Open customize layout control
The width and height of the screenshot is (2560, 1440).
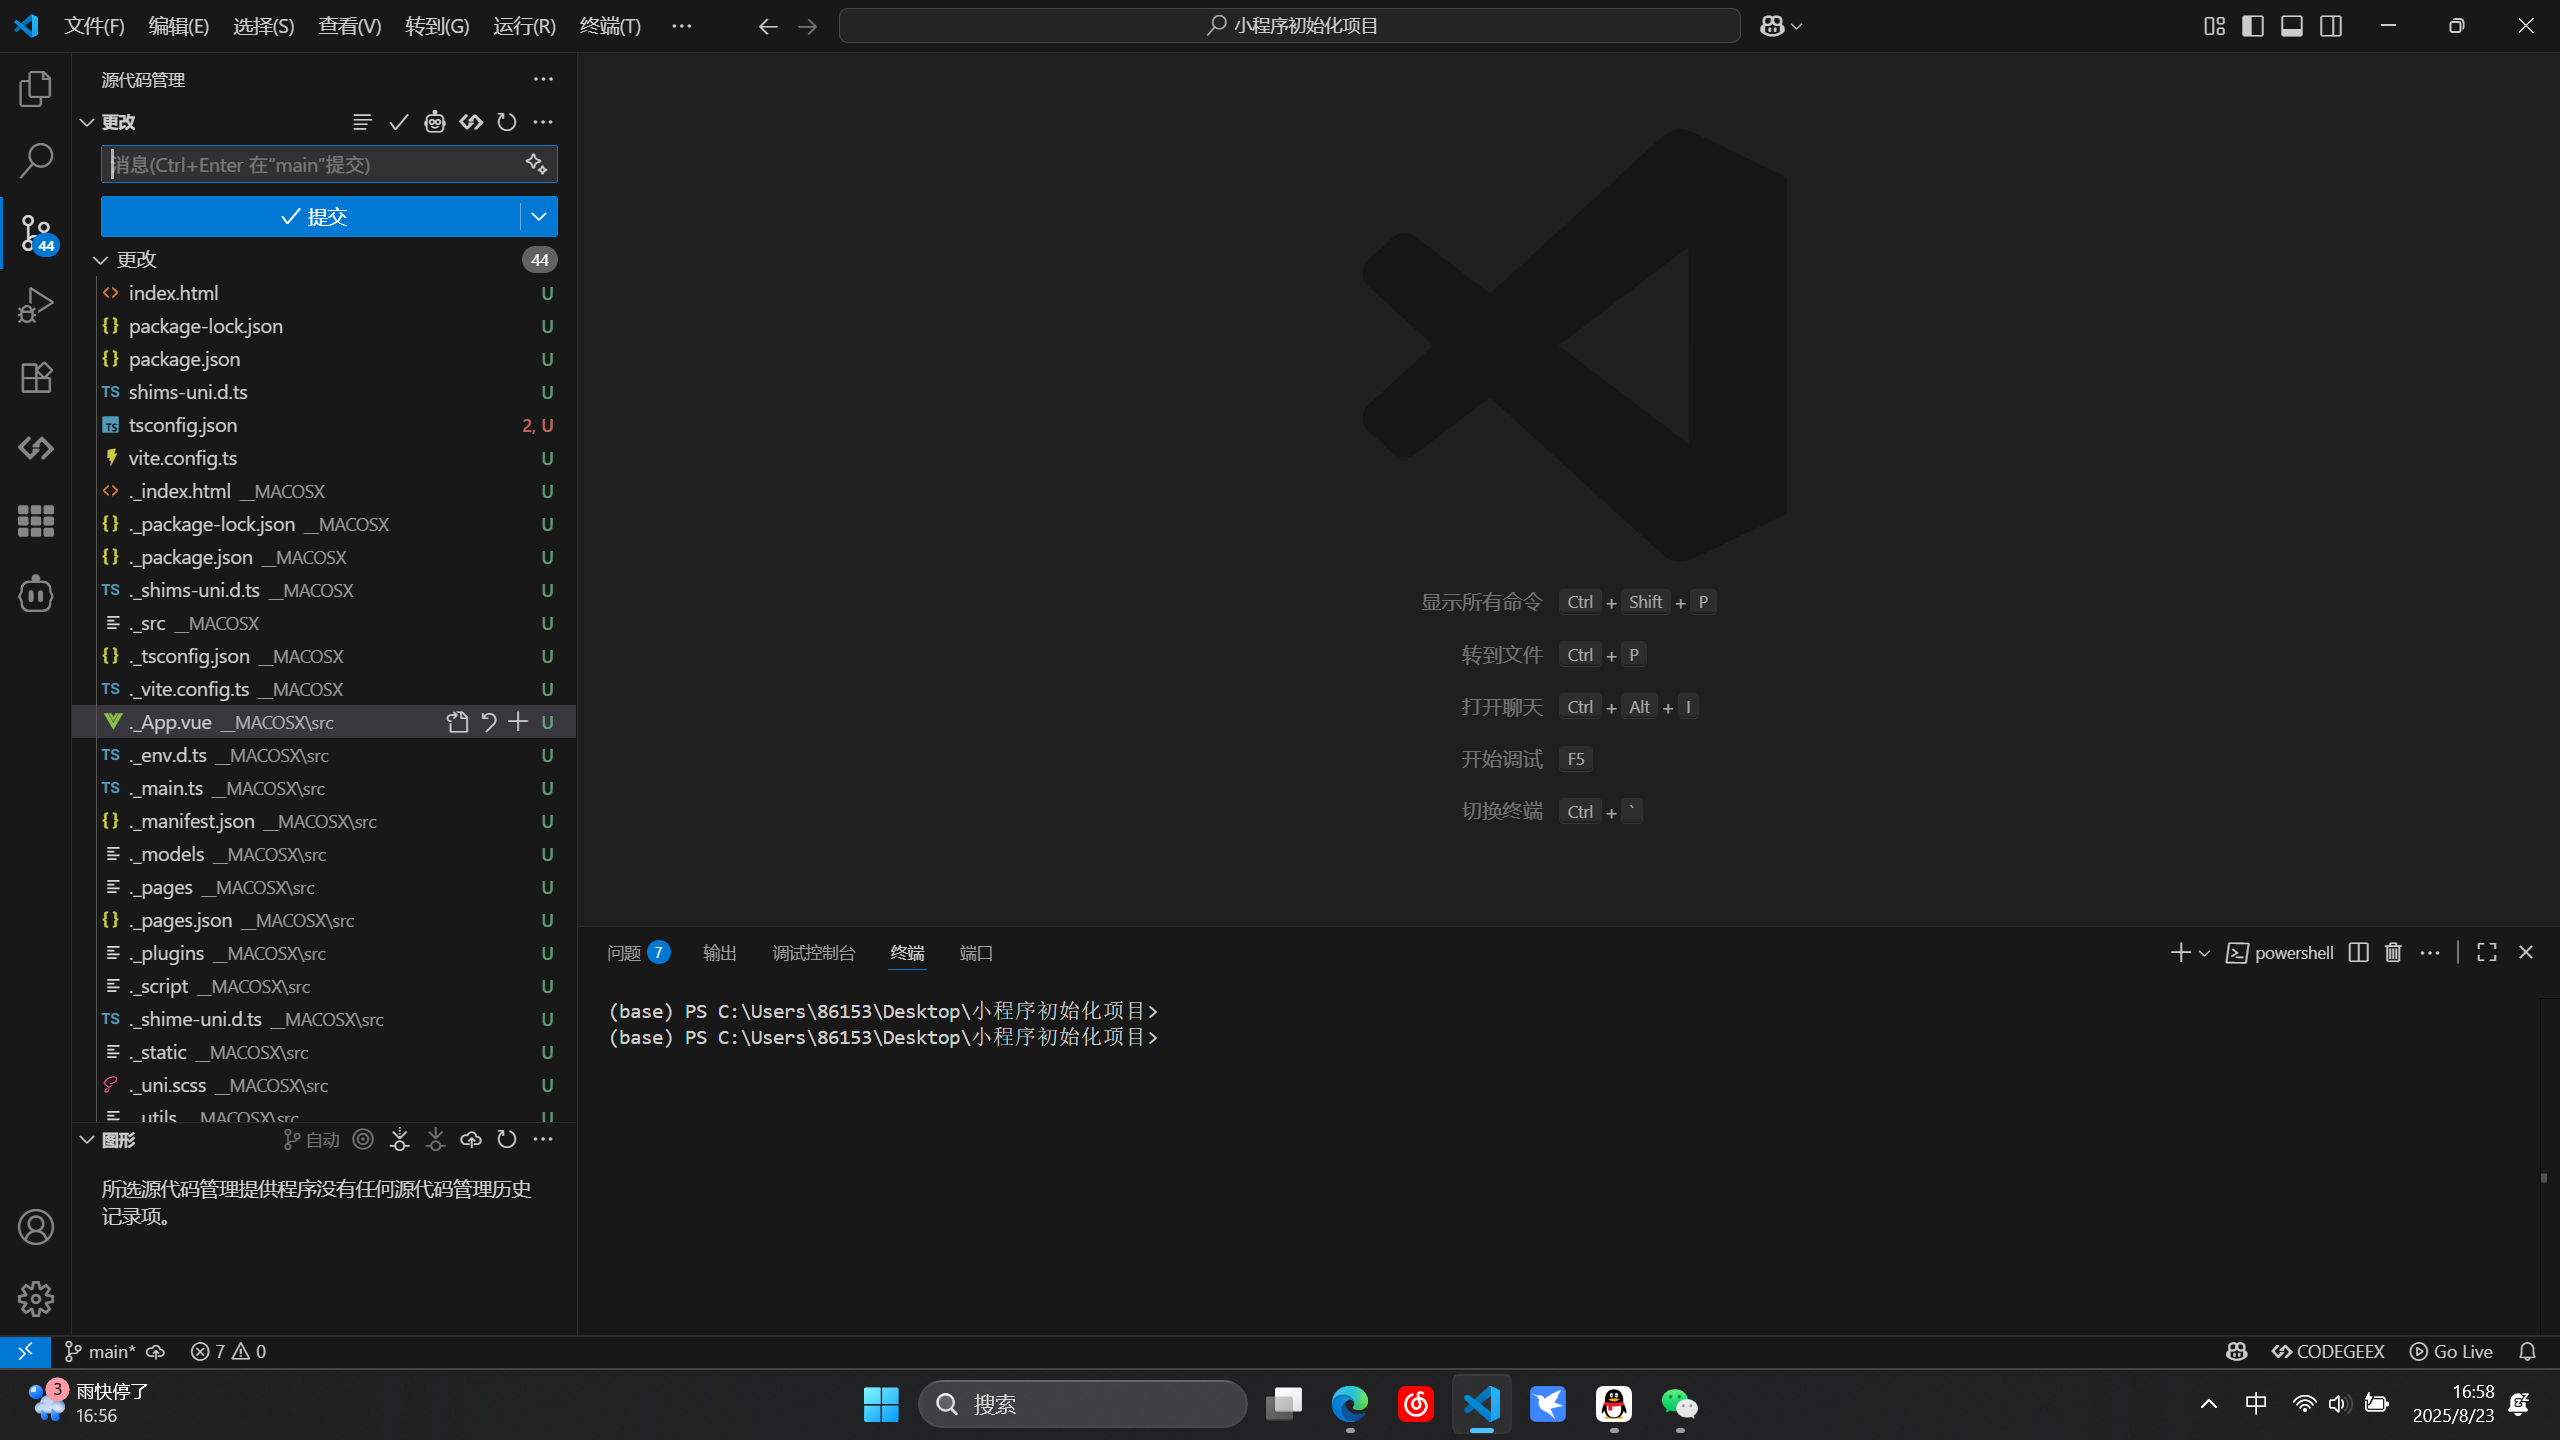point(2214,26)
